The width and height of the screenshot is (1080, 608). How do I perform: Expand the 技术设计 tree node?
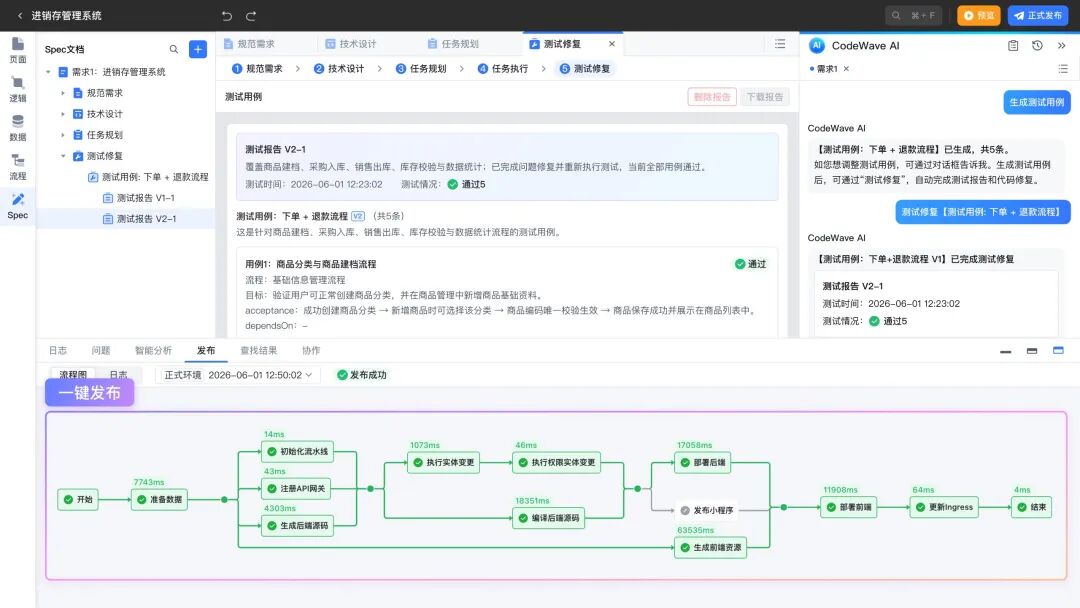(63, 114)
